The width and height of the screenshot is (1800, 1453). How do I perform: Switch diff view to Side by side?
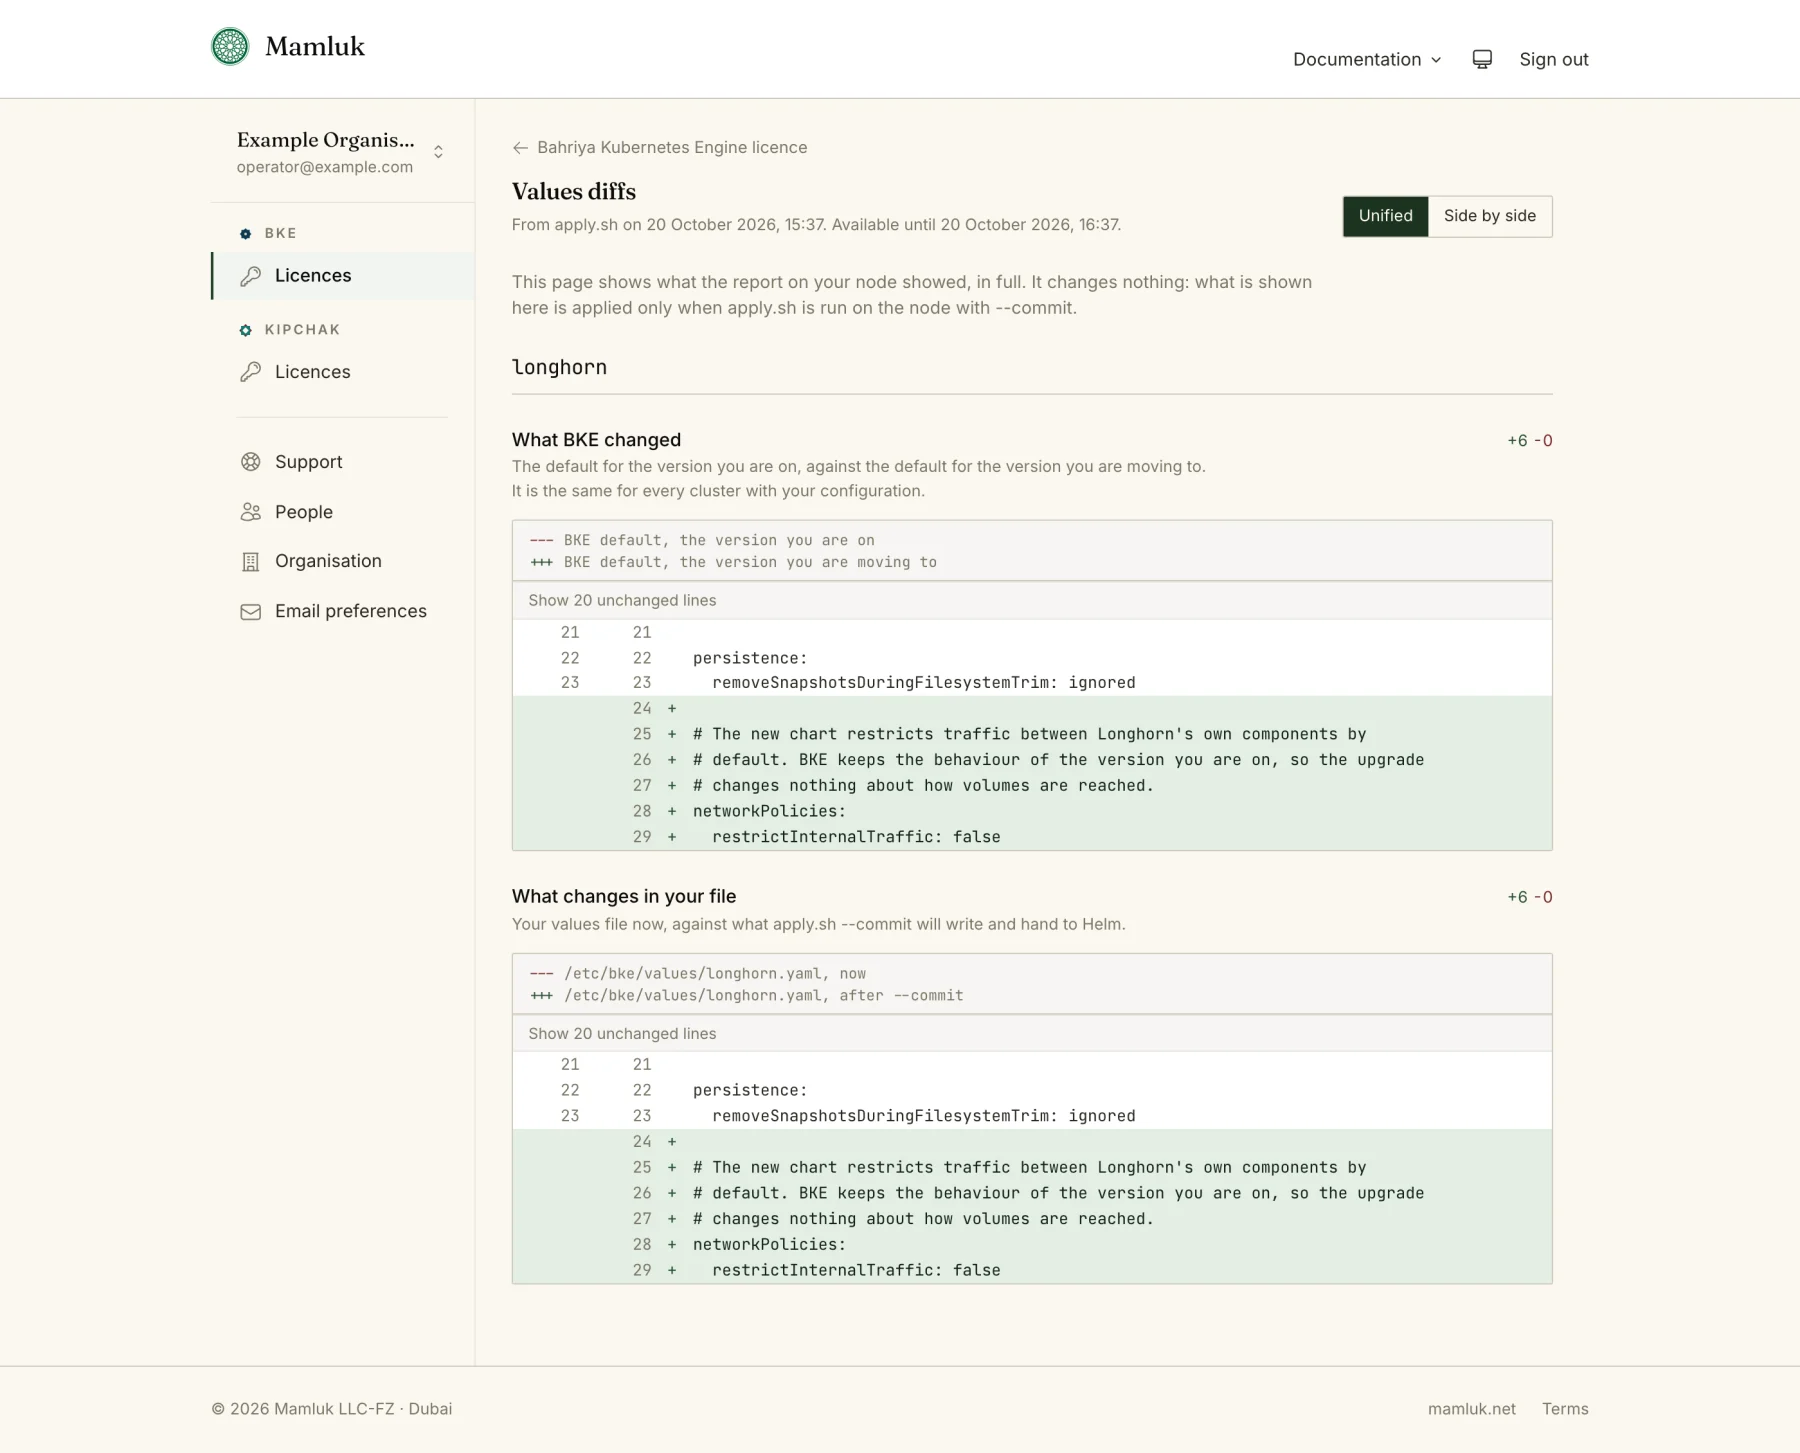pyautogui.click(x=1490, y=216)
